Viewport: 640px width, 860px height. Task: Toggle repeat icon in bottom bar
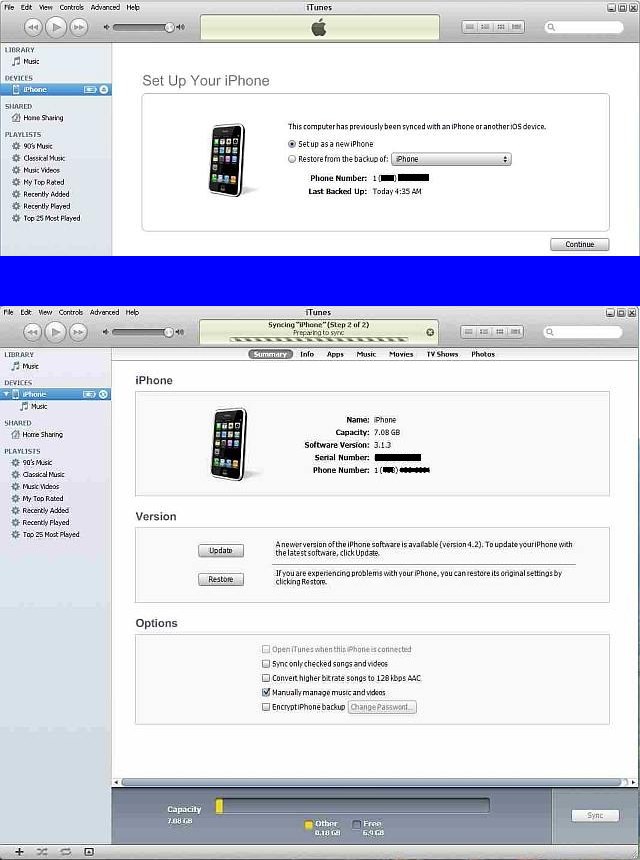(66, 852)
